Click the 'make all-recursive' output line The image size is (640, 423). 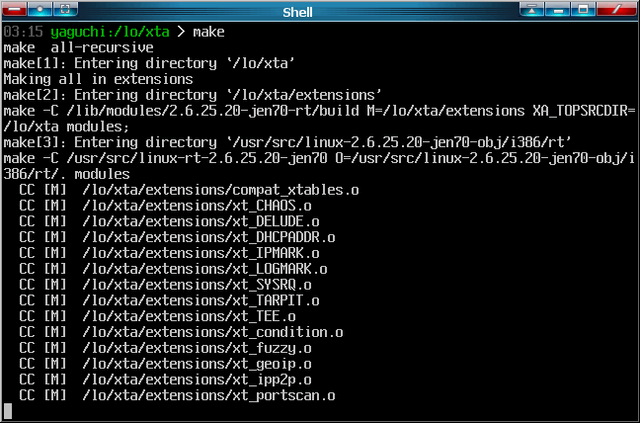(78, 47)
